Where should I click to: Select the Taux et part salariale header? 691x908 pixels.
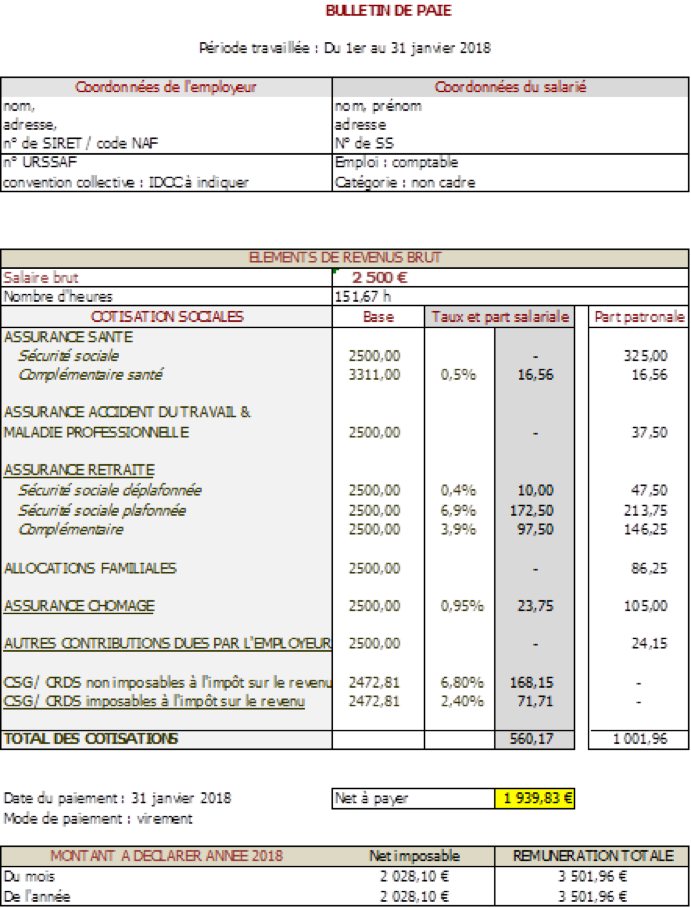pos(500,317)
